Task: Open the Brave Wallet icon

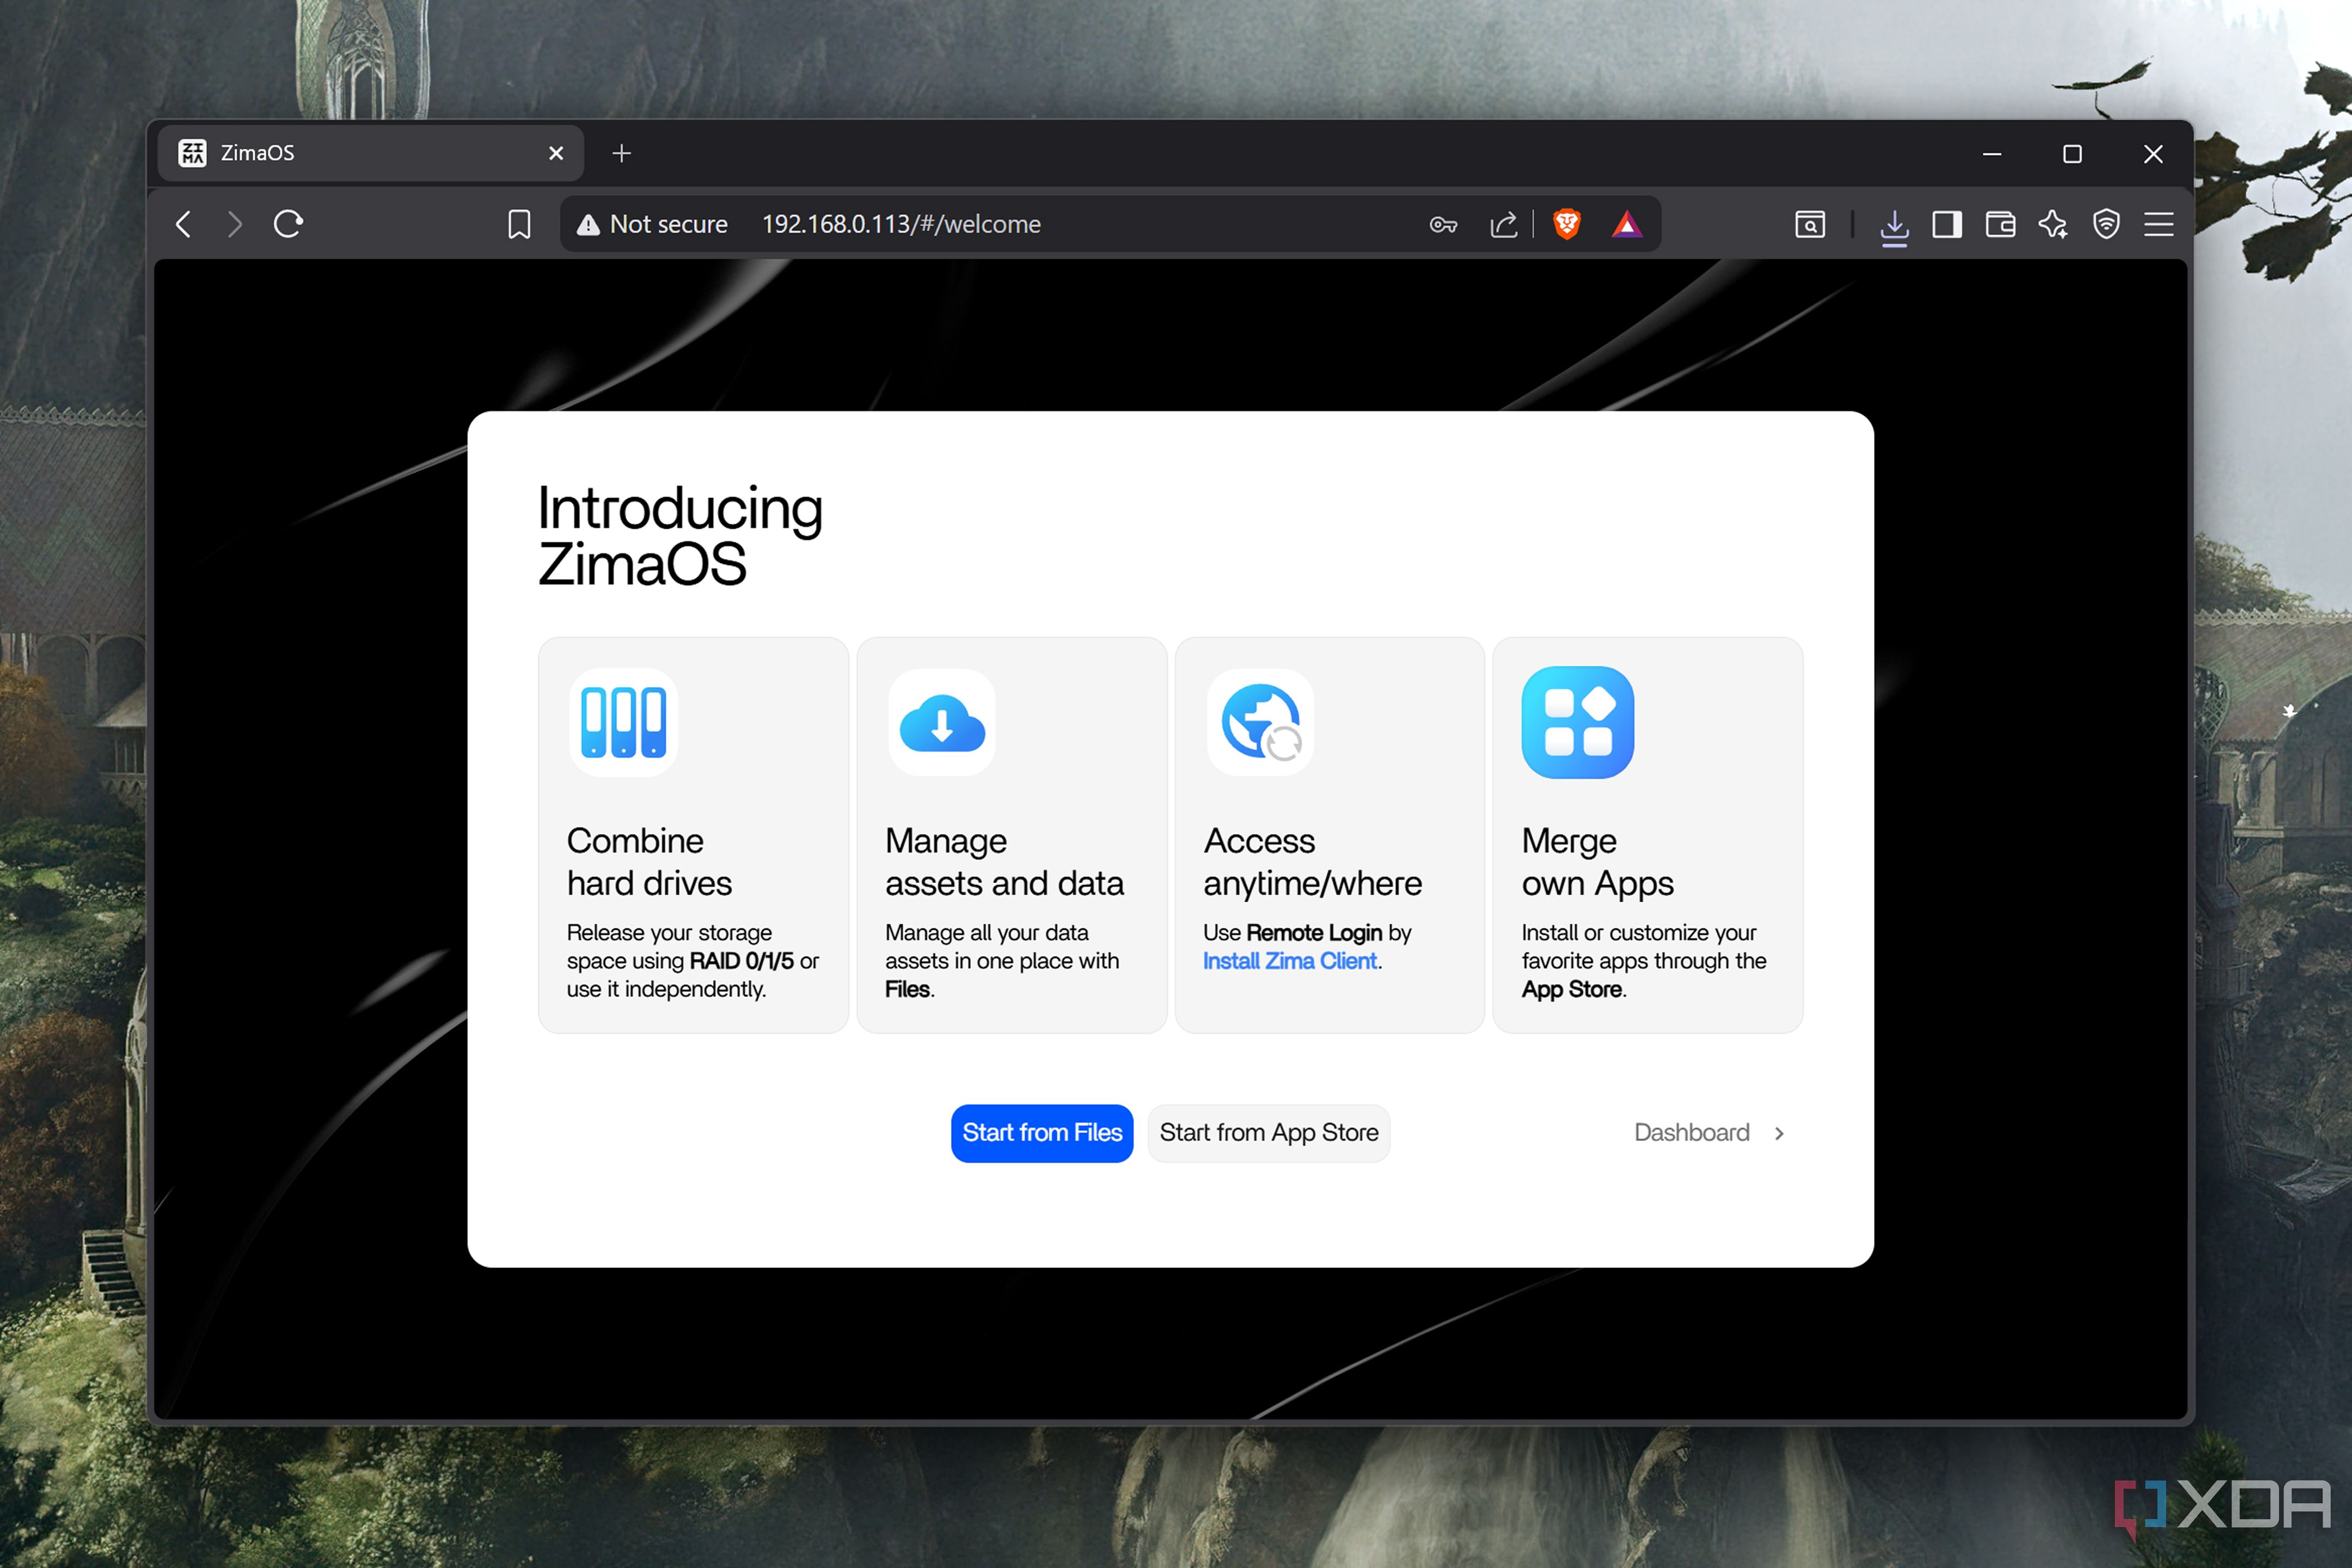Action: pyautogui.click(x=2000, y=224)
